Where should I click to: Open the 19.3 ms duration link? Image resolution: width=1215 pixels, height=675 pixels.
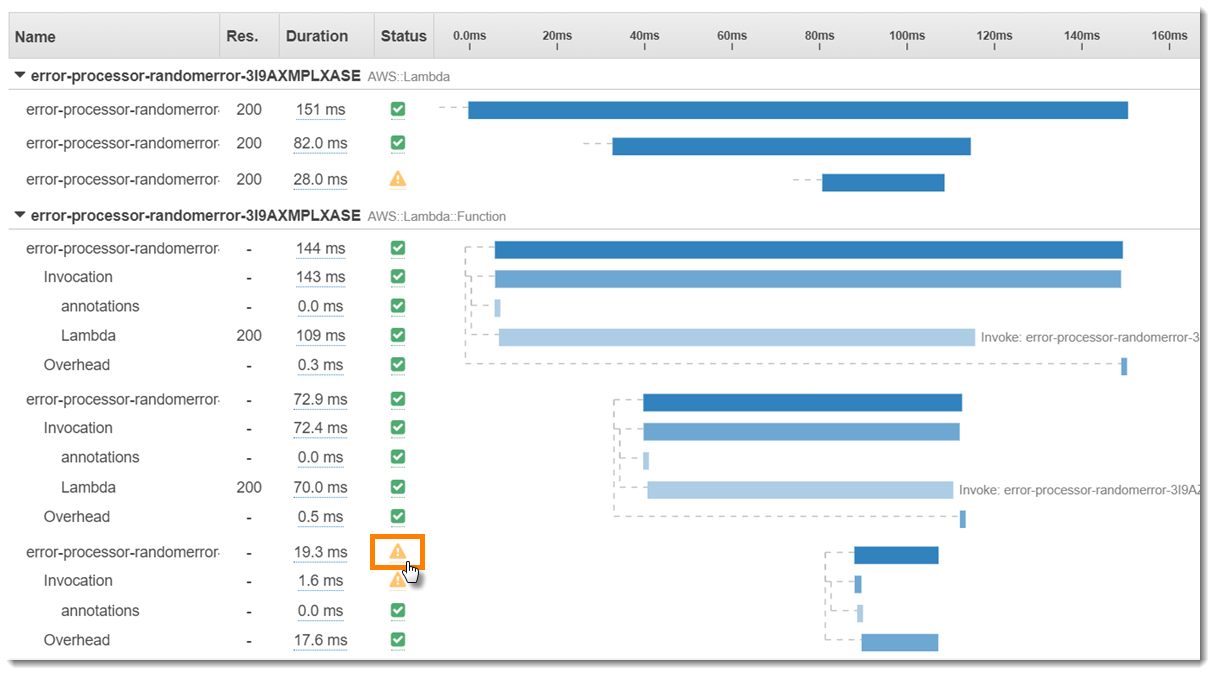[x=320, y=551]
